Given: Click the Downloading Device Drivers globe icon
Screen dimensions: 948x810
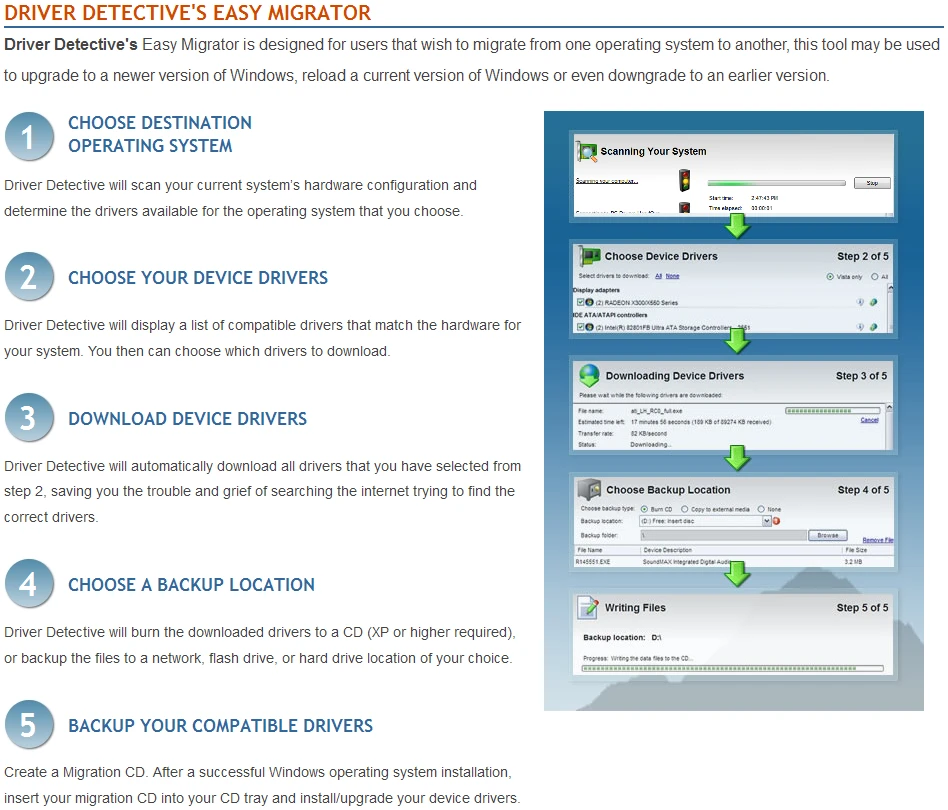Looking at the screenshot, I should (589, 375).
